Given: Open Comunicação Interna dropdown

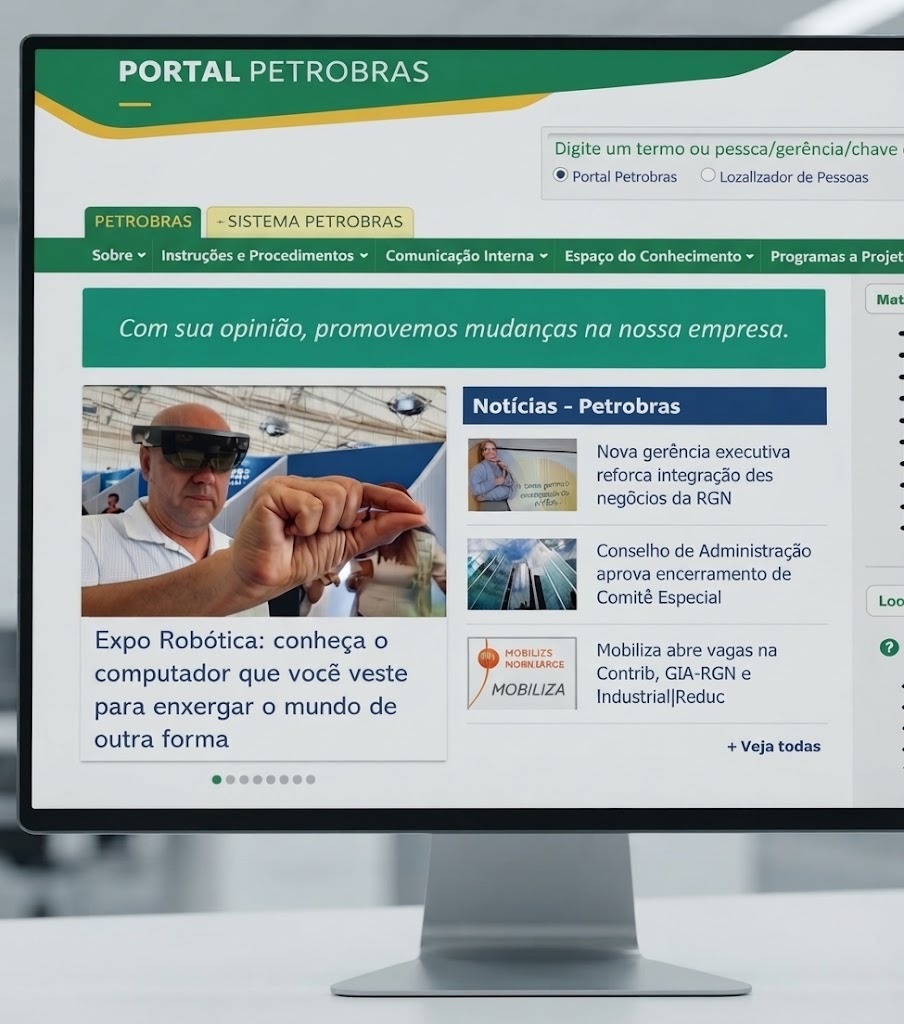Looking at the screenshot, I should coord(466,256).
